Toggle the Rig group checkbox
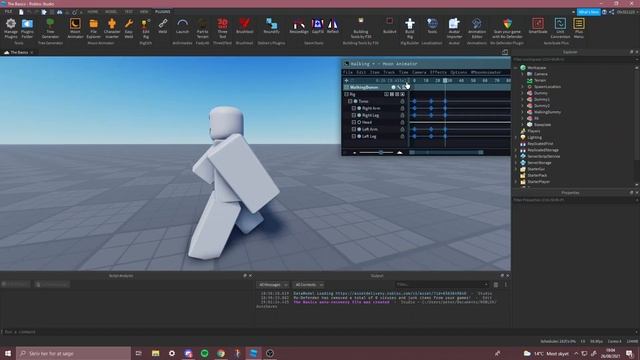 [x=347, y=94]
